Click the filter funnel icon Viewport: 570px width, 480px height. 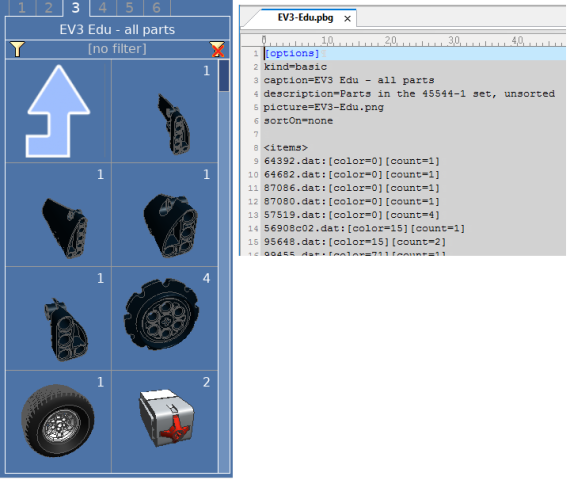[x=17, y=49]
